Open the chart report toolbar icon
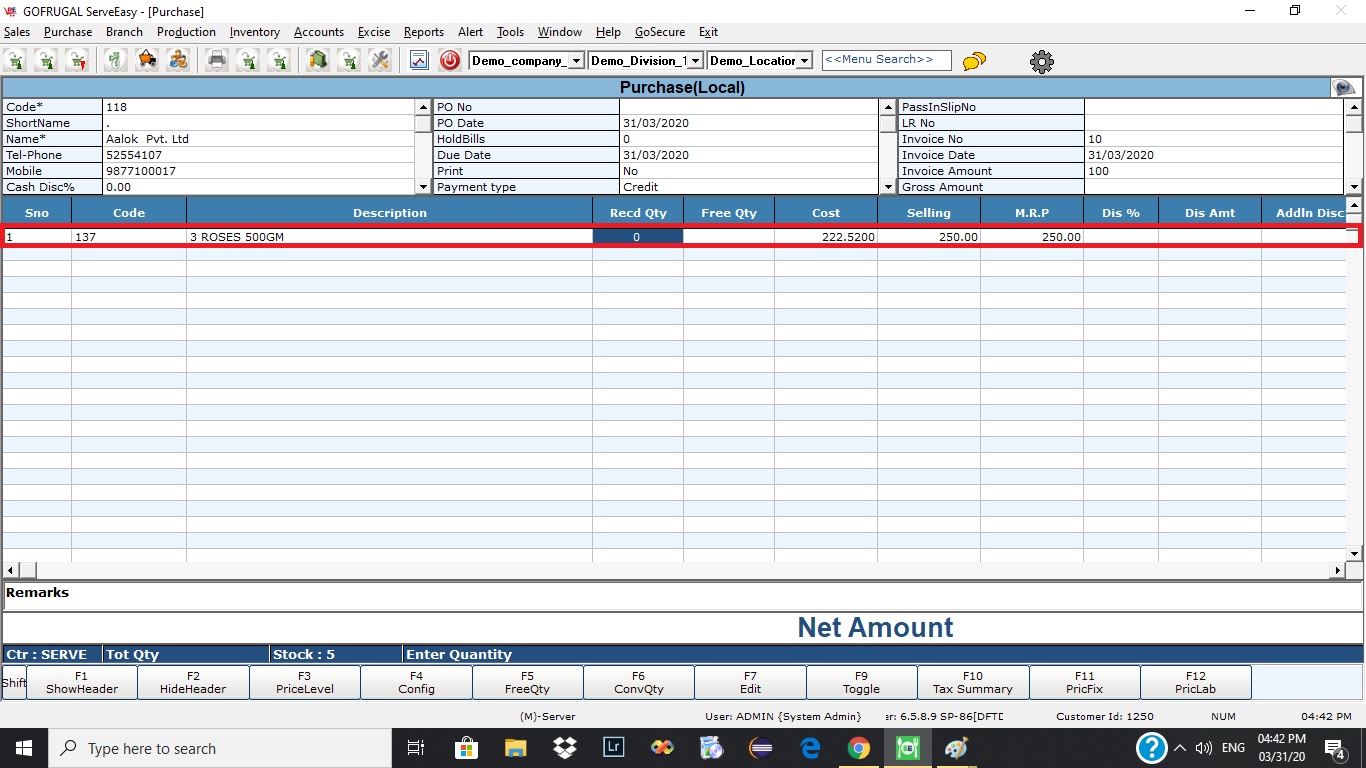Viewport: 1366px width, 768px height. click(x=419, y=60)
